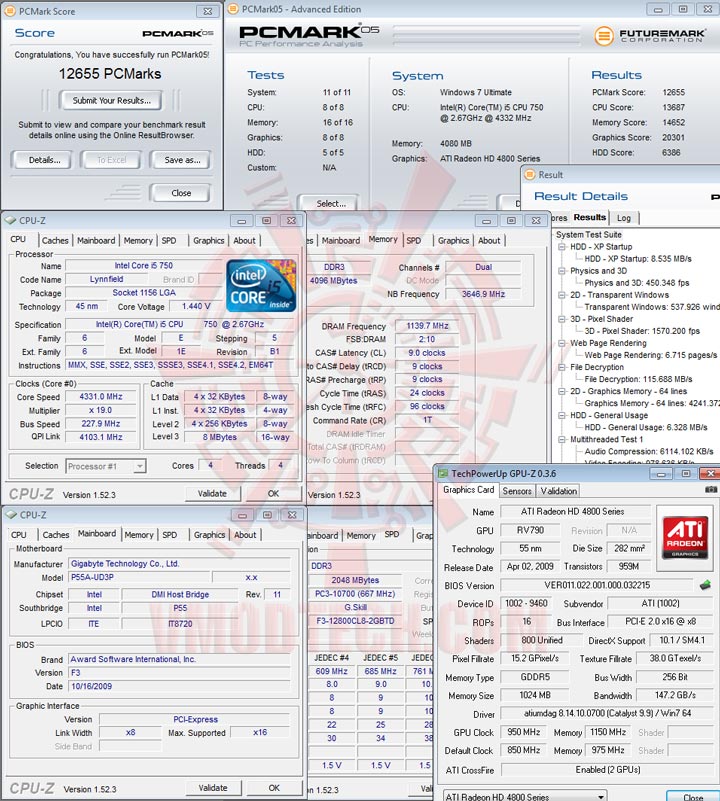
Task: Collapse the Multithreaded Test 1 node
Action: [x=562, y=439]
